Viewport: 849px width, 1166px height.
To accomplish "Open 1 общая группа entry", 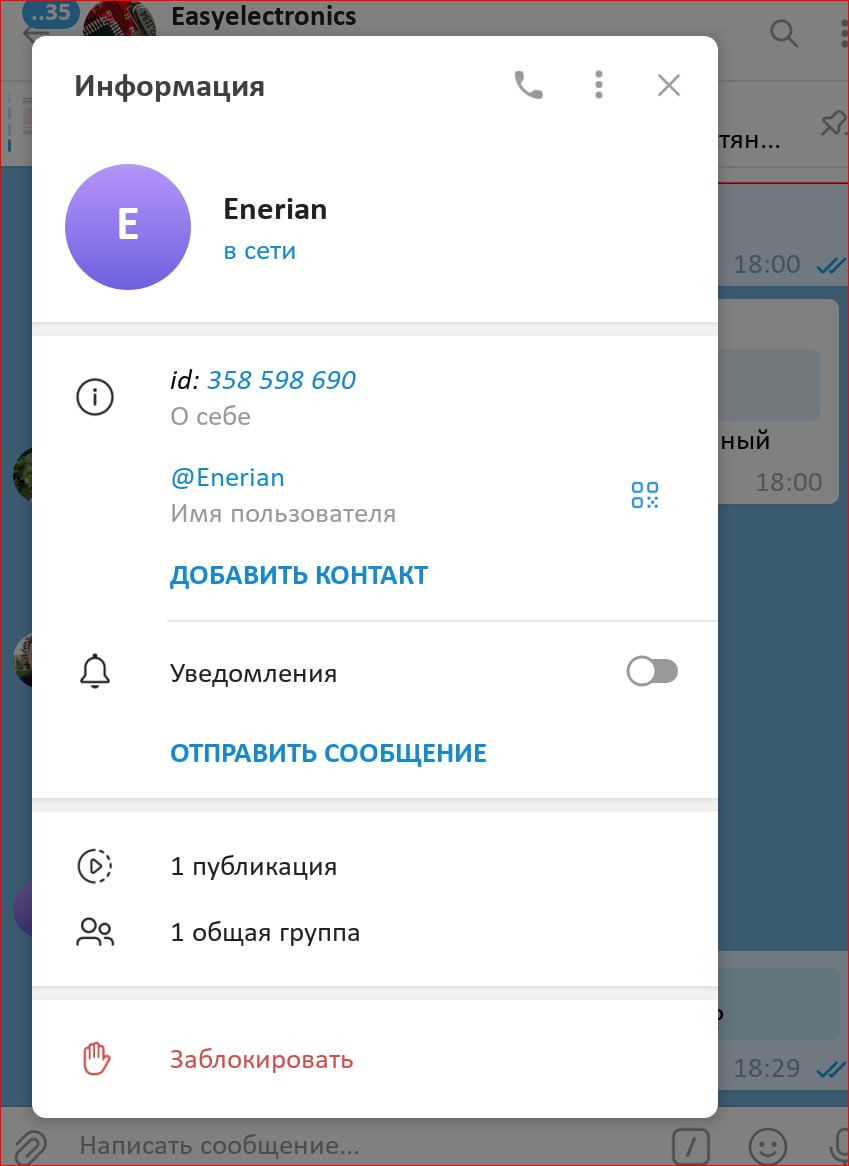I will (x=375, y=933).
